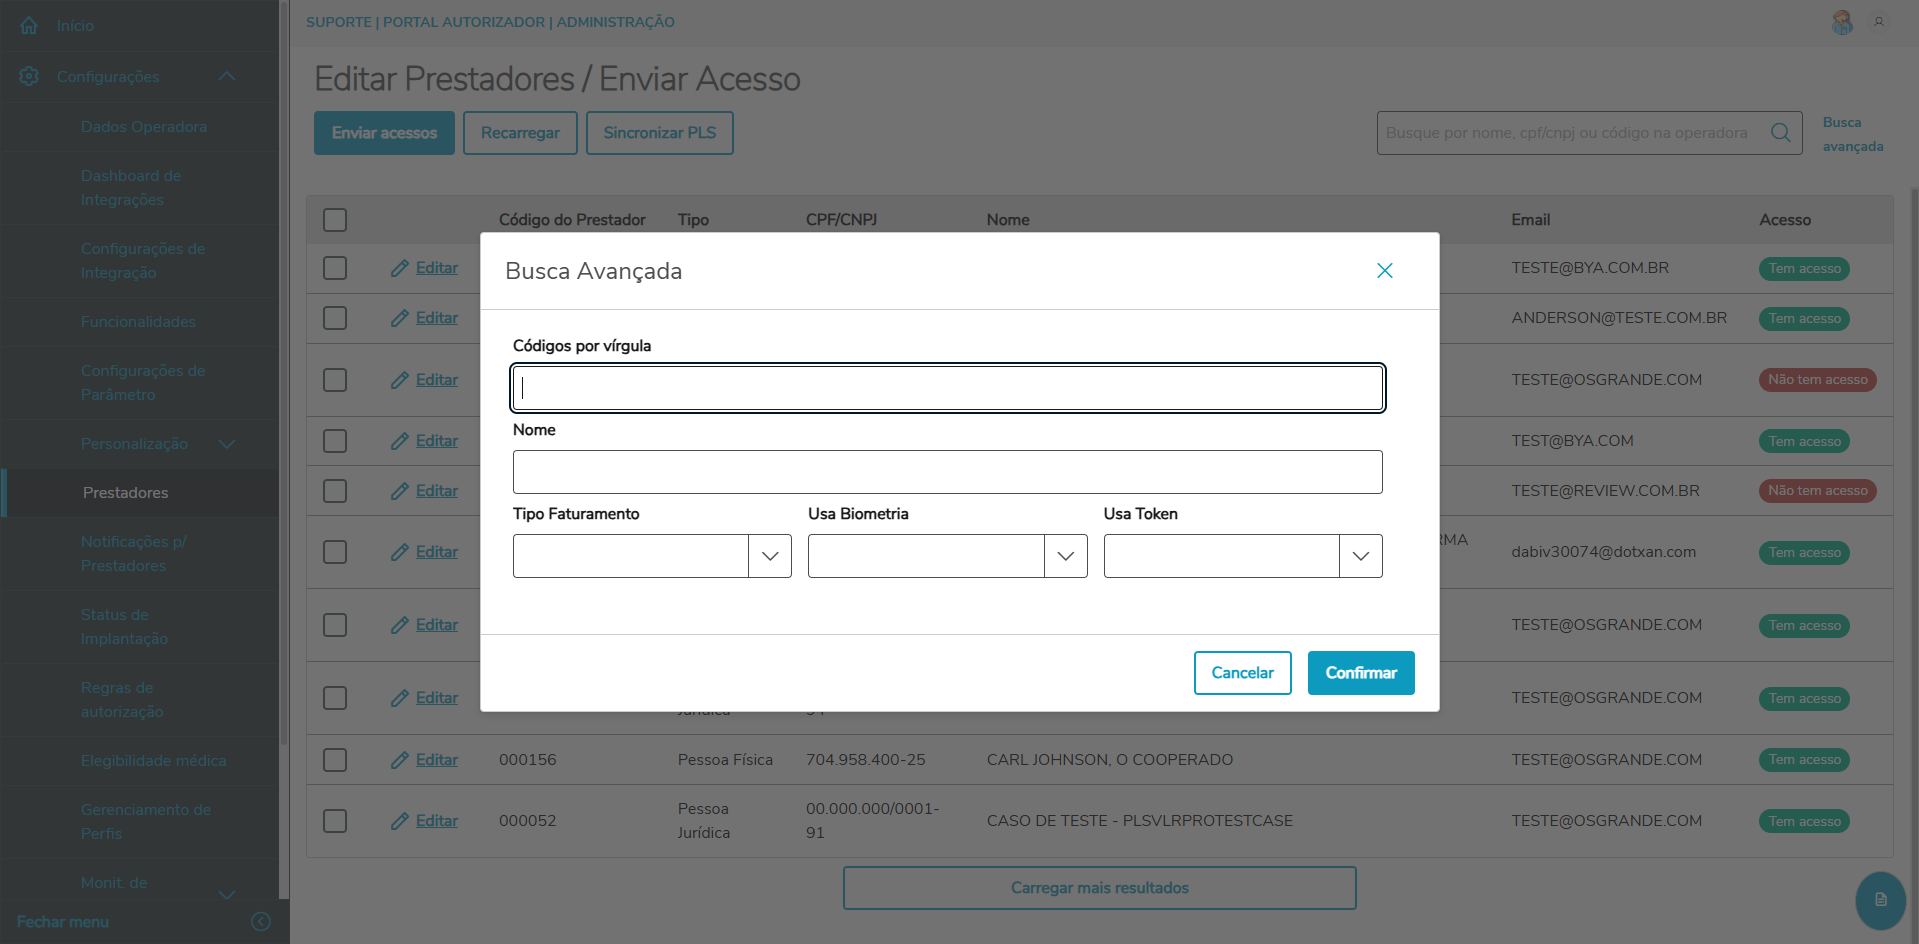Click pencil edit icon for provider 000156

[400, 760]
